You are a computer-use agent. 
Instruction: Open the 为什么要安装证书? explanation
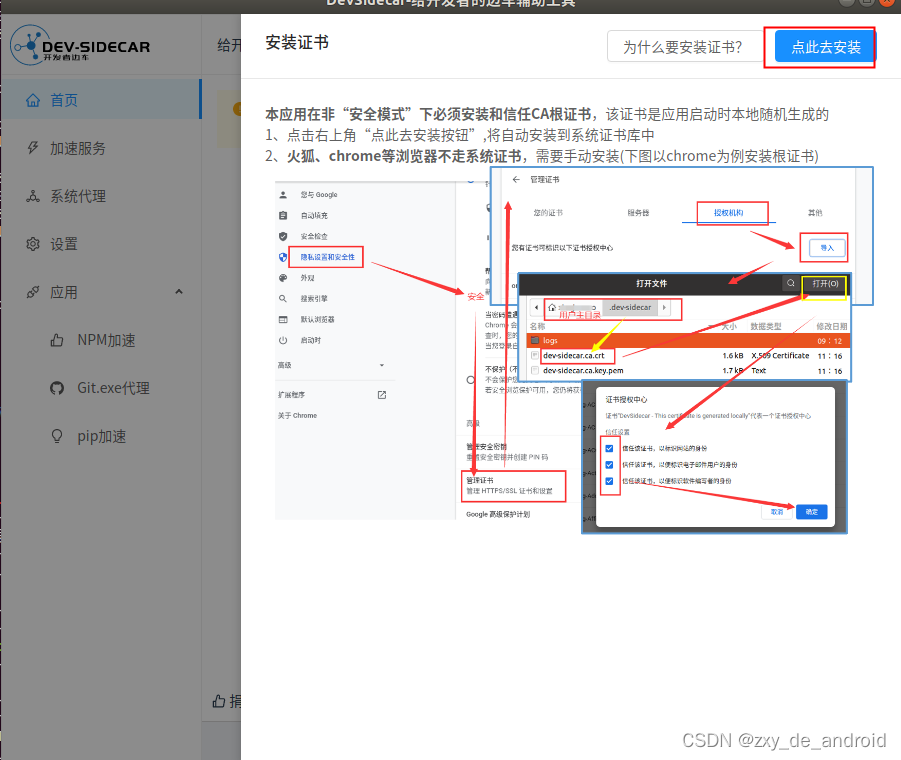(684, 47)
